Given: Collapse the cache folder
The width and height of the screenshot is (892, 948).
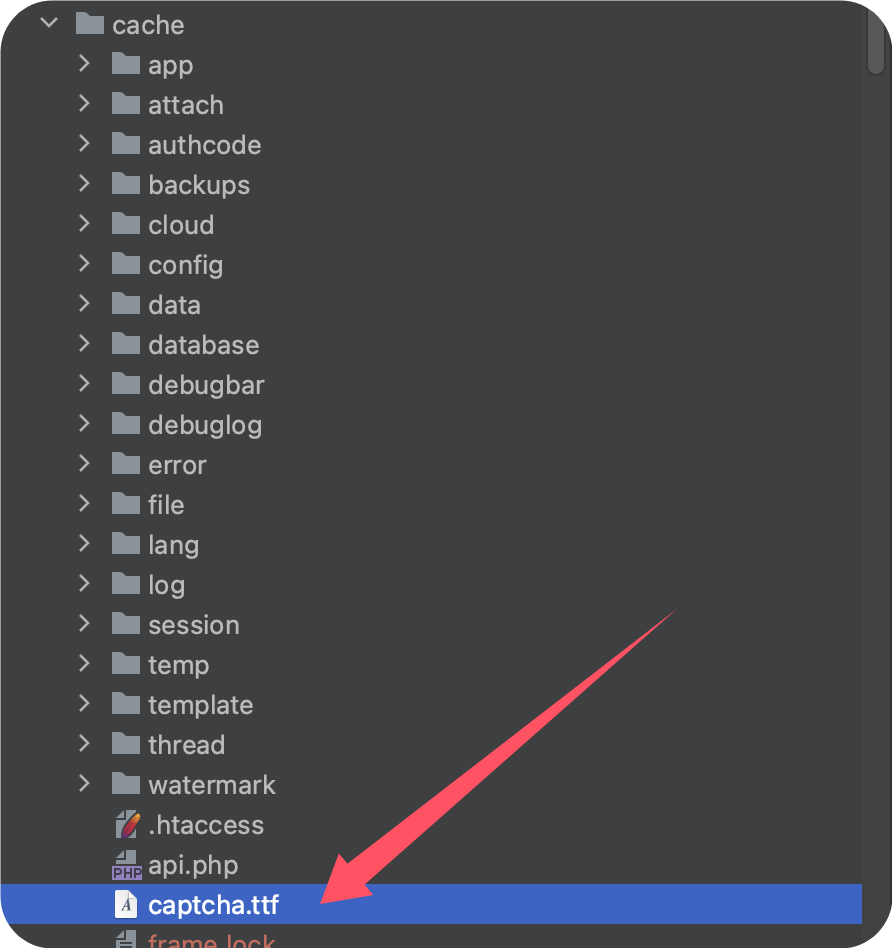Looking at the screenshot, I should pos(49,24).
